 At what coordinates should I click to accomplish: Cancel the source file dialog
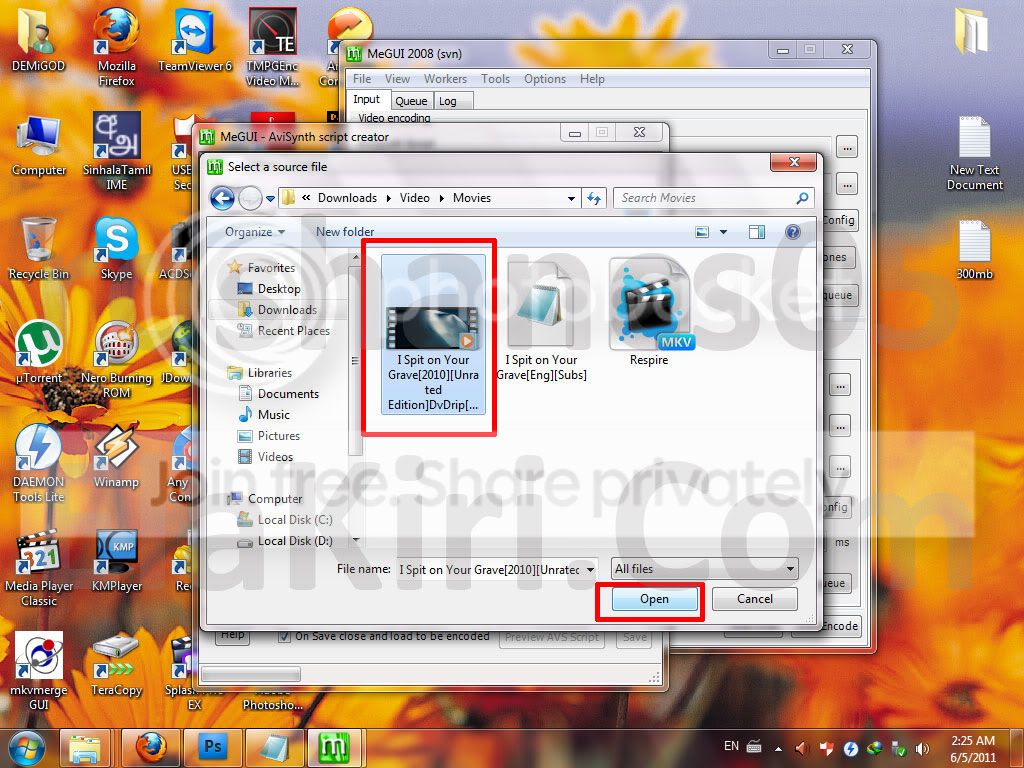pos(754,599)
